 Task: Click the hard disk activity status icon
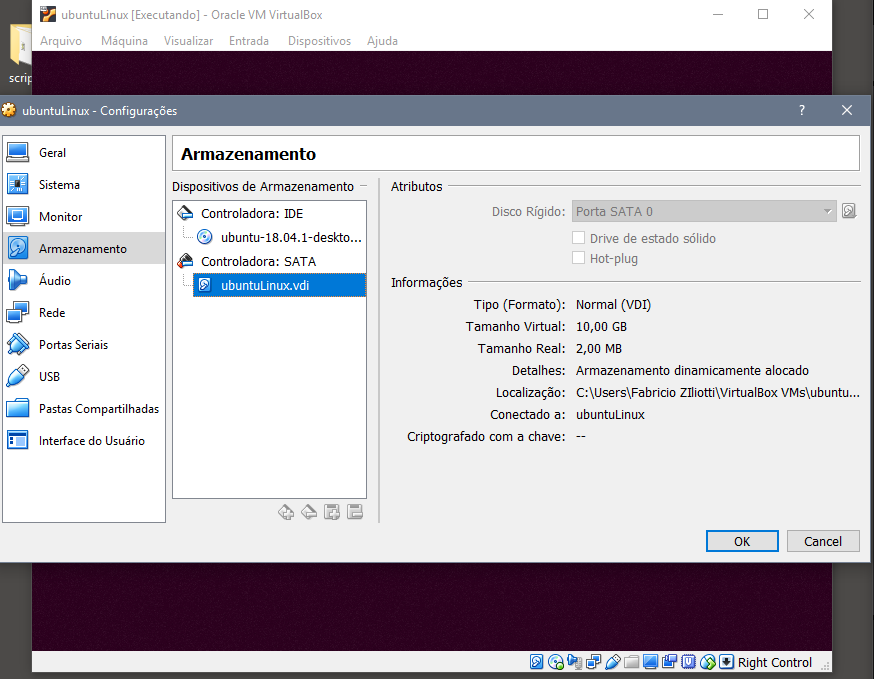pyautogui.click(x=536, y=662)
